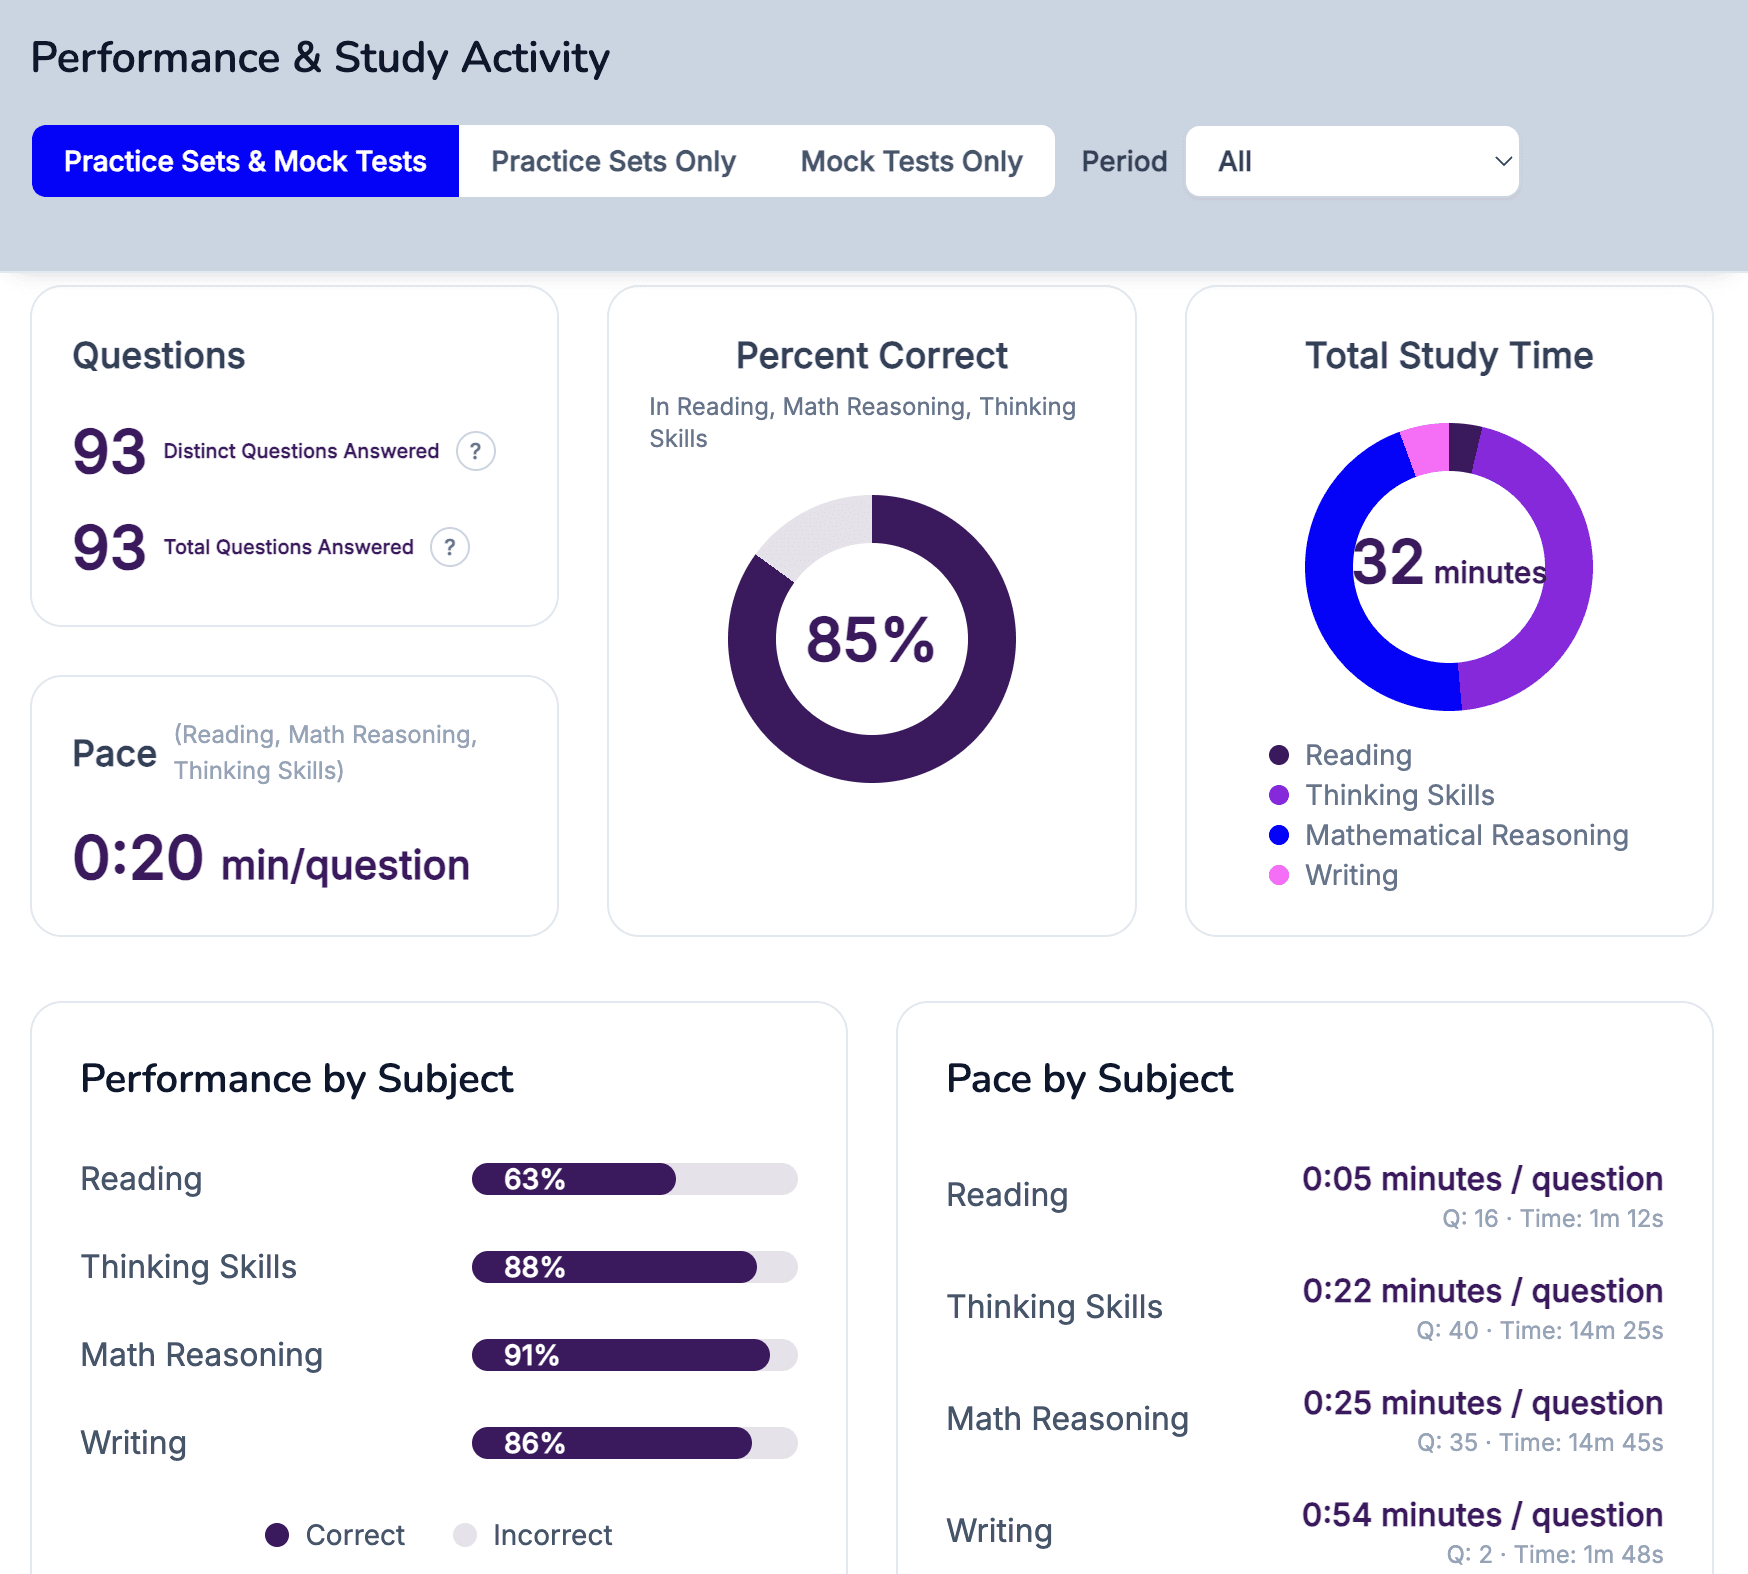This screenshot has width=1748, height=1574.
Task: Click the Mathematical Reasoning legend dot
Action: coord(1278,835)
